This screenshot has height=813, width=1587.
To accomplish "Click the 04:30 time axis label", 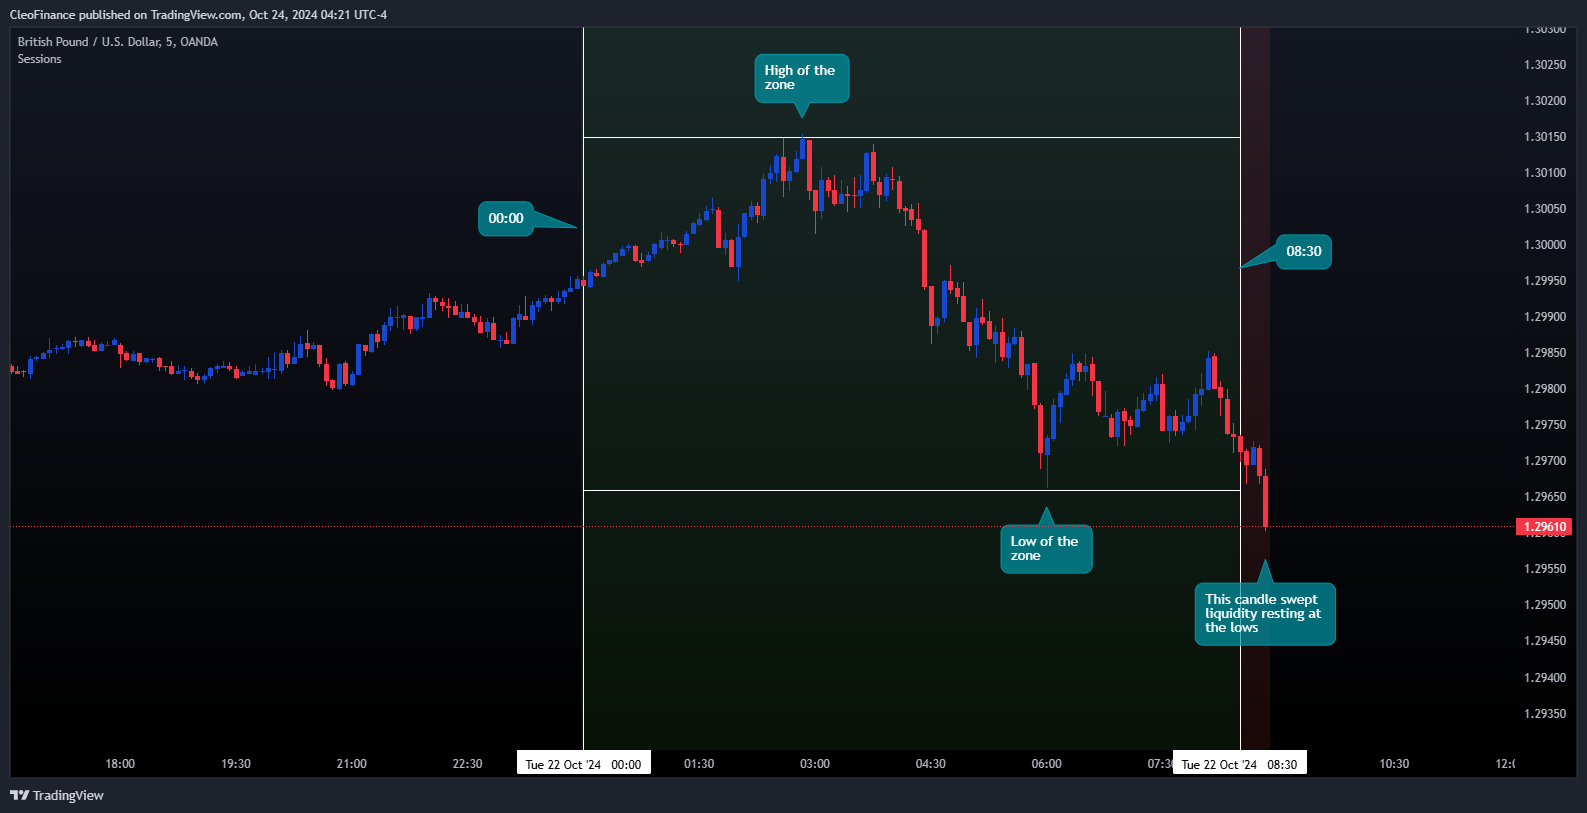I will tap(931, 764).
